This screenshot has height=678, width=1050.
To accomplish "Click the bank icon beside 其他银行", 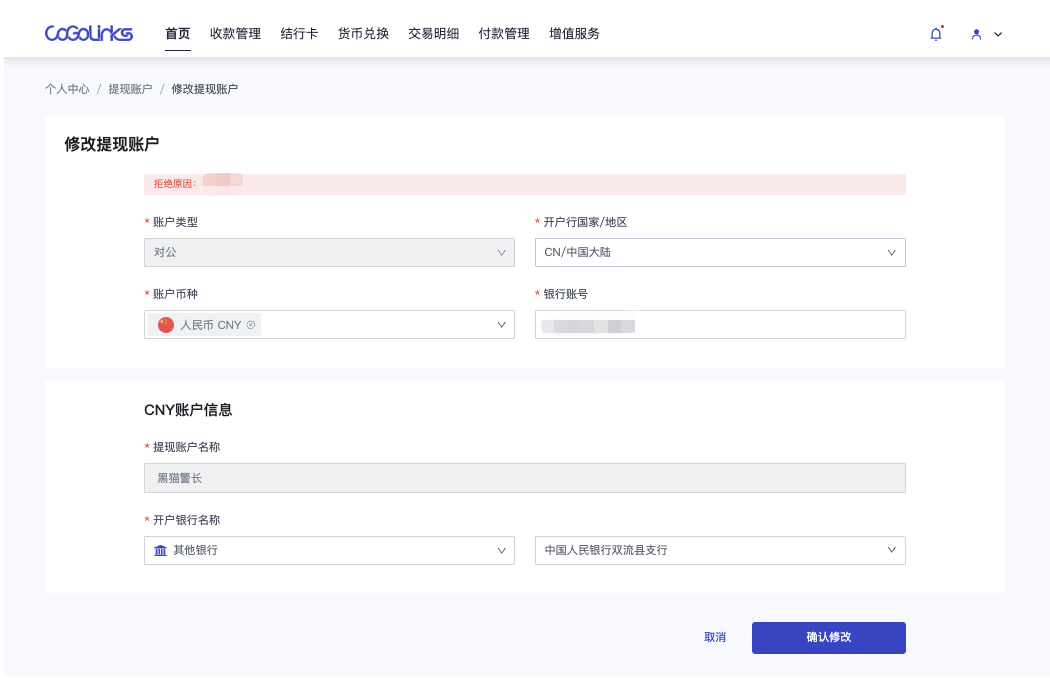I will [160, 551].
